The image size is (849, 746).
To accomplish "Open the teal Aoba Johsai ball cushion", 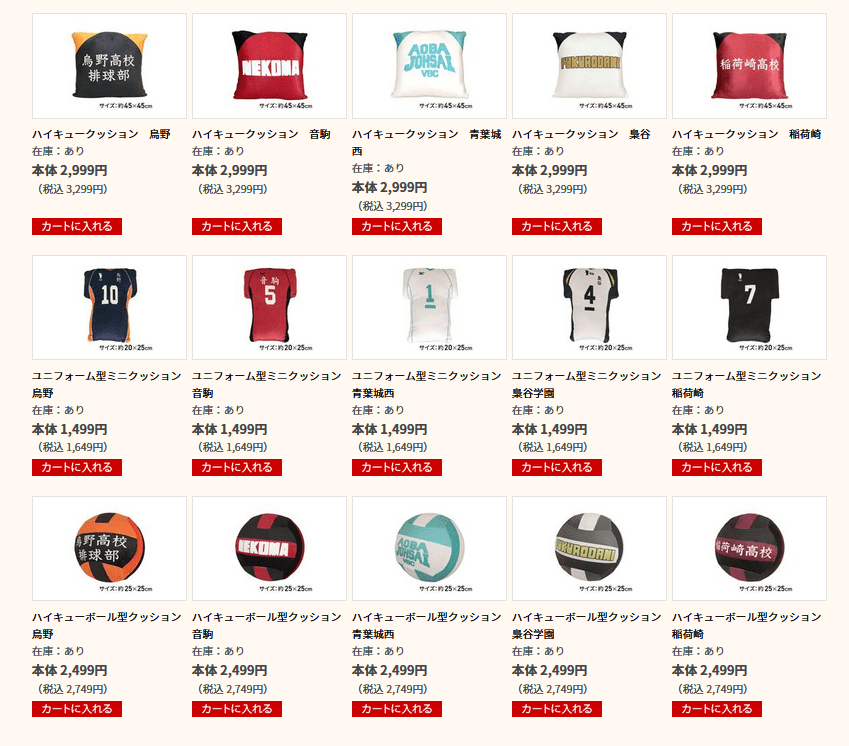I will [429, 548].
